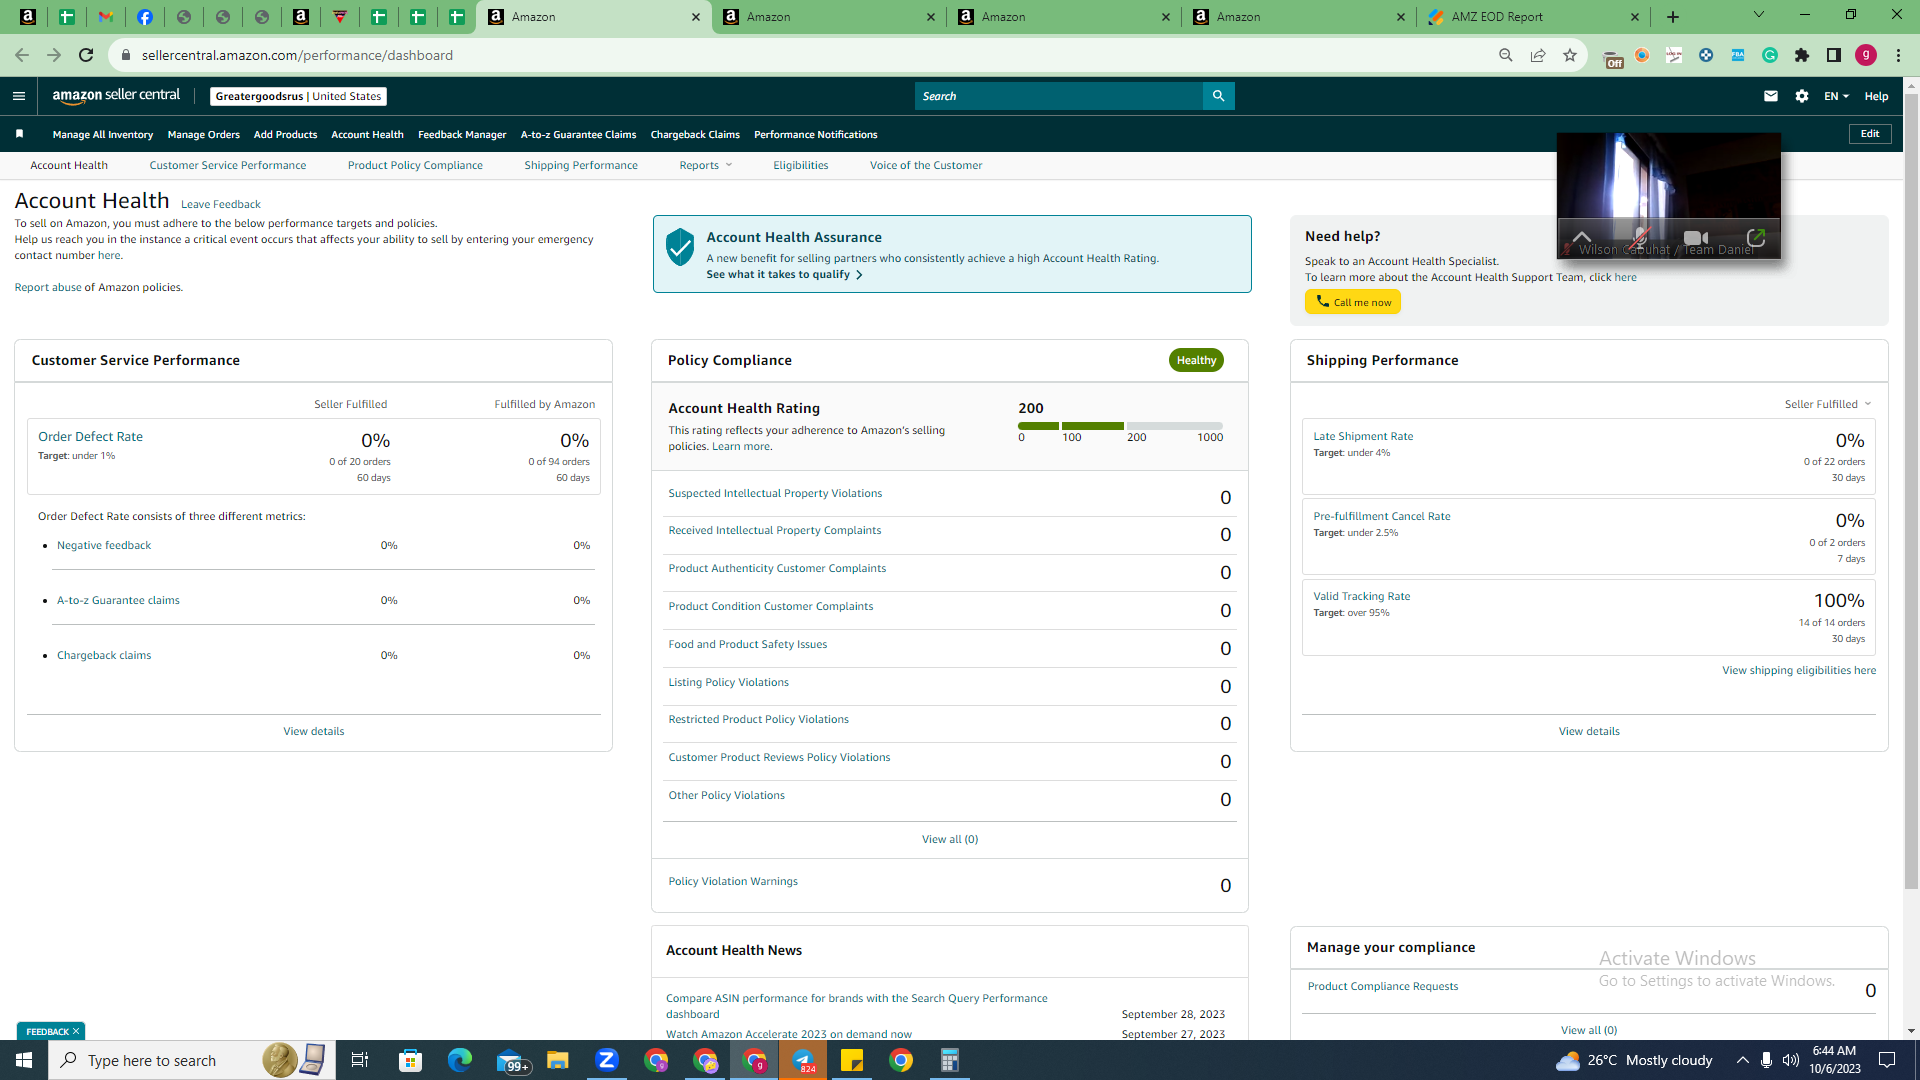Screen dimensions: 1920x1080
Task: Click the bookmark flag icon
Action: [19, 134]
